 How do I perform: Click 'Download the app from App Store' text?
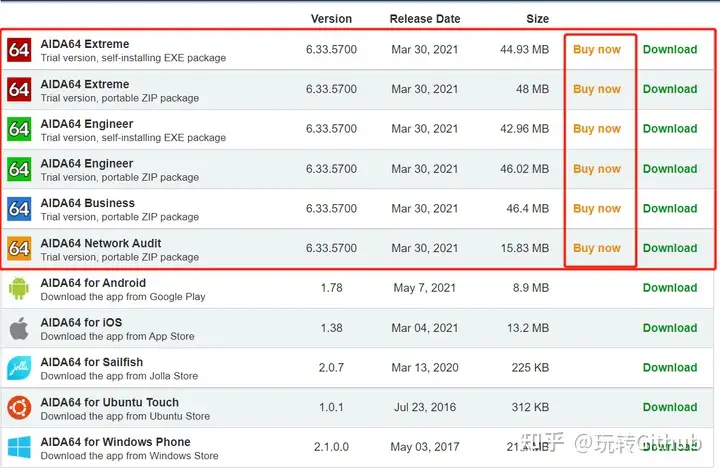118,336
